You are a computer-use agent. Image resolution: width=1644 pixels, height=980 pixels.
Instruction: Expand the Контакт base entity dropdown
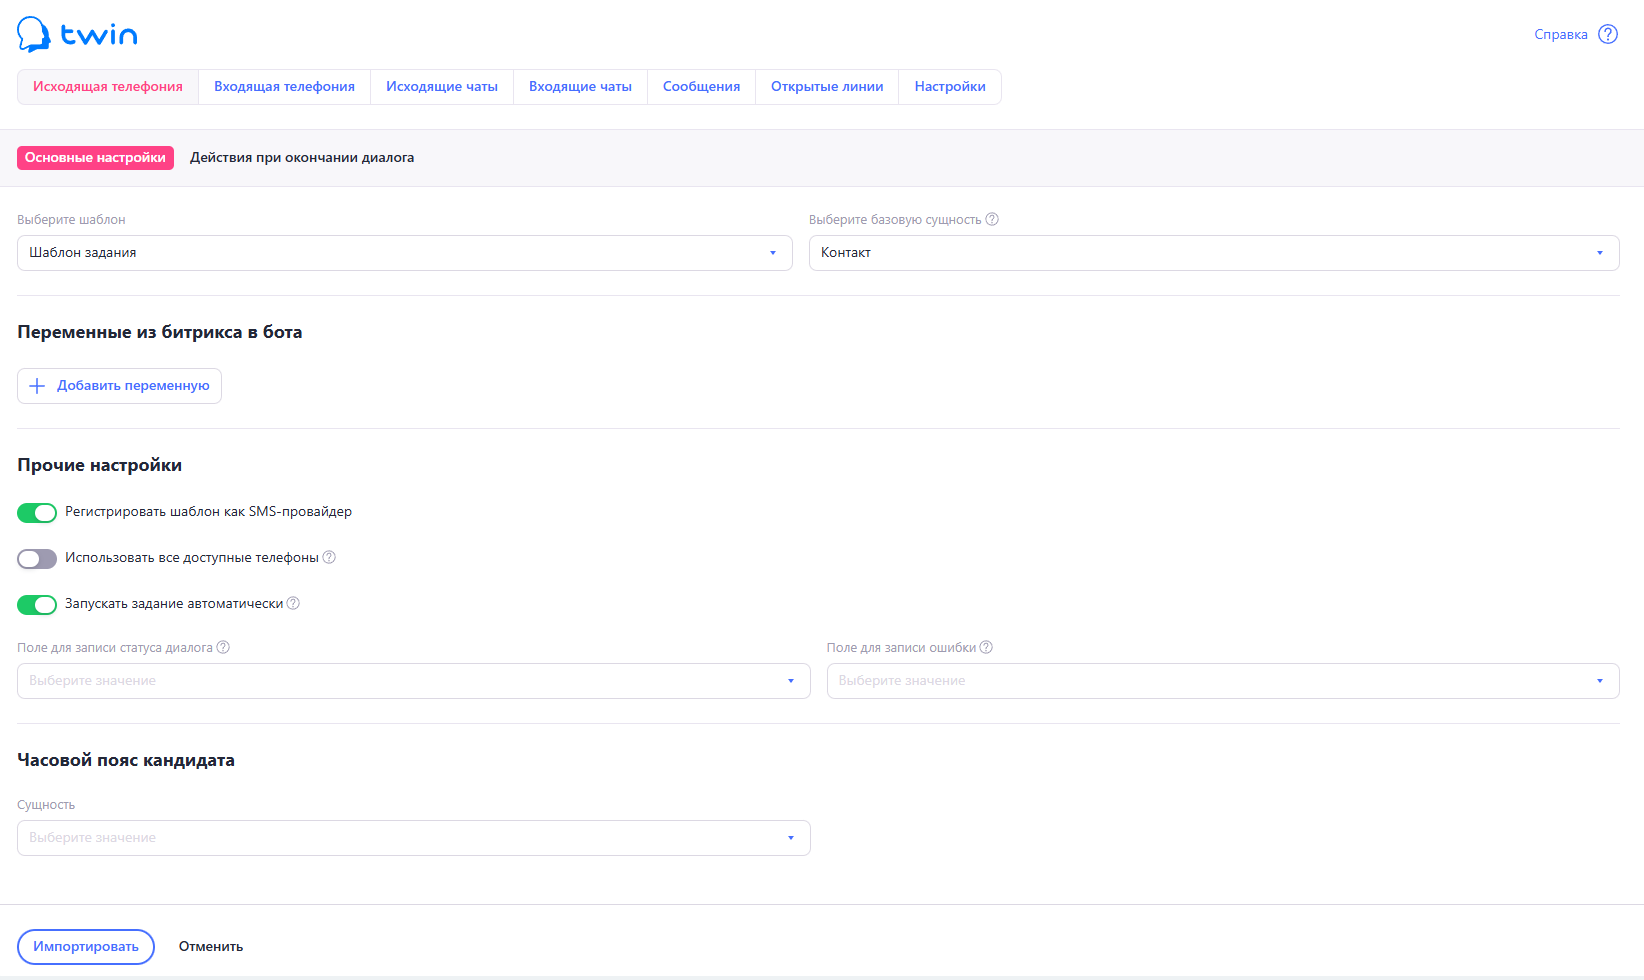point(1213,253)
